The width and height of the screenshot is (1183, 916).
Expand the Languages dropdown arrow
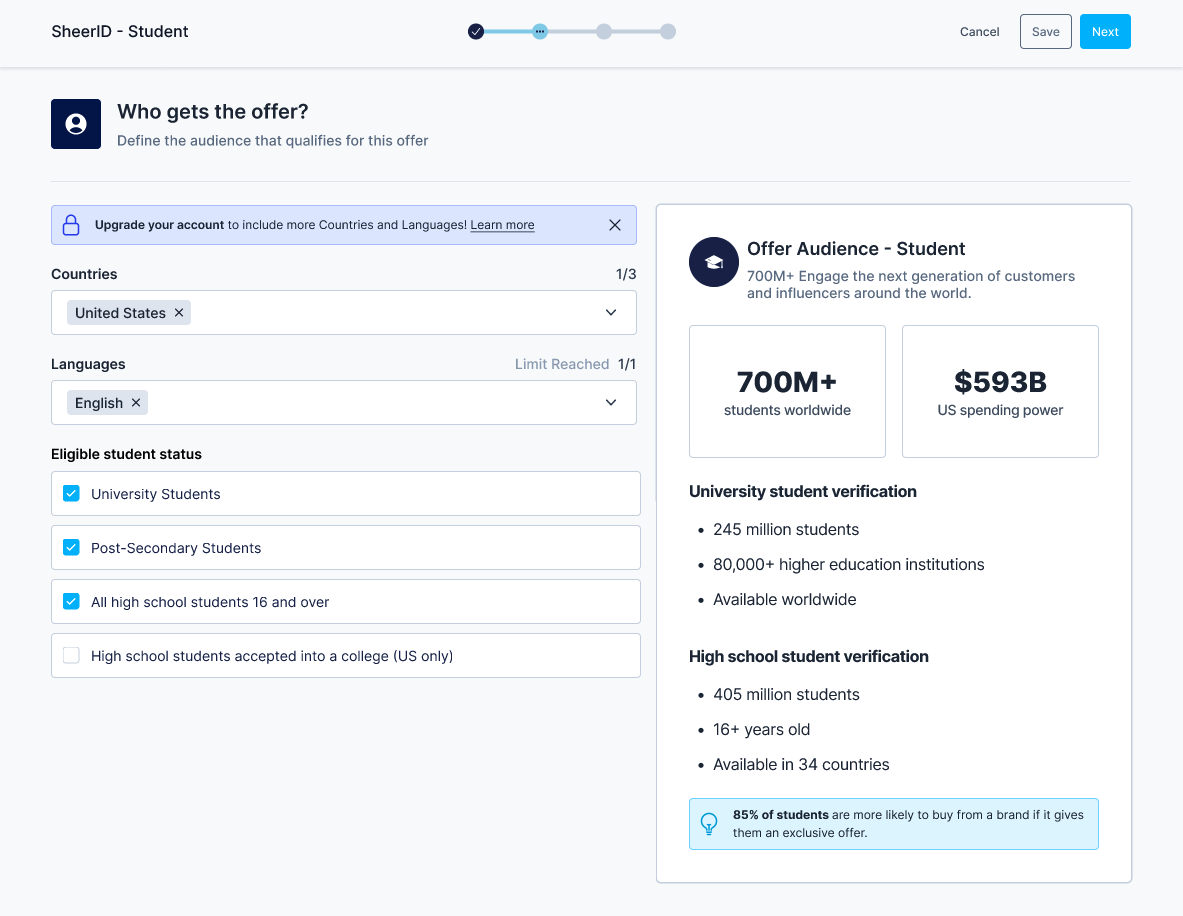tap(611, 403)
